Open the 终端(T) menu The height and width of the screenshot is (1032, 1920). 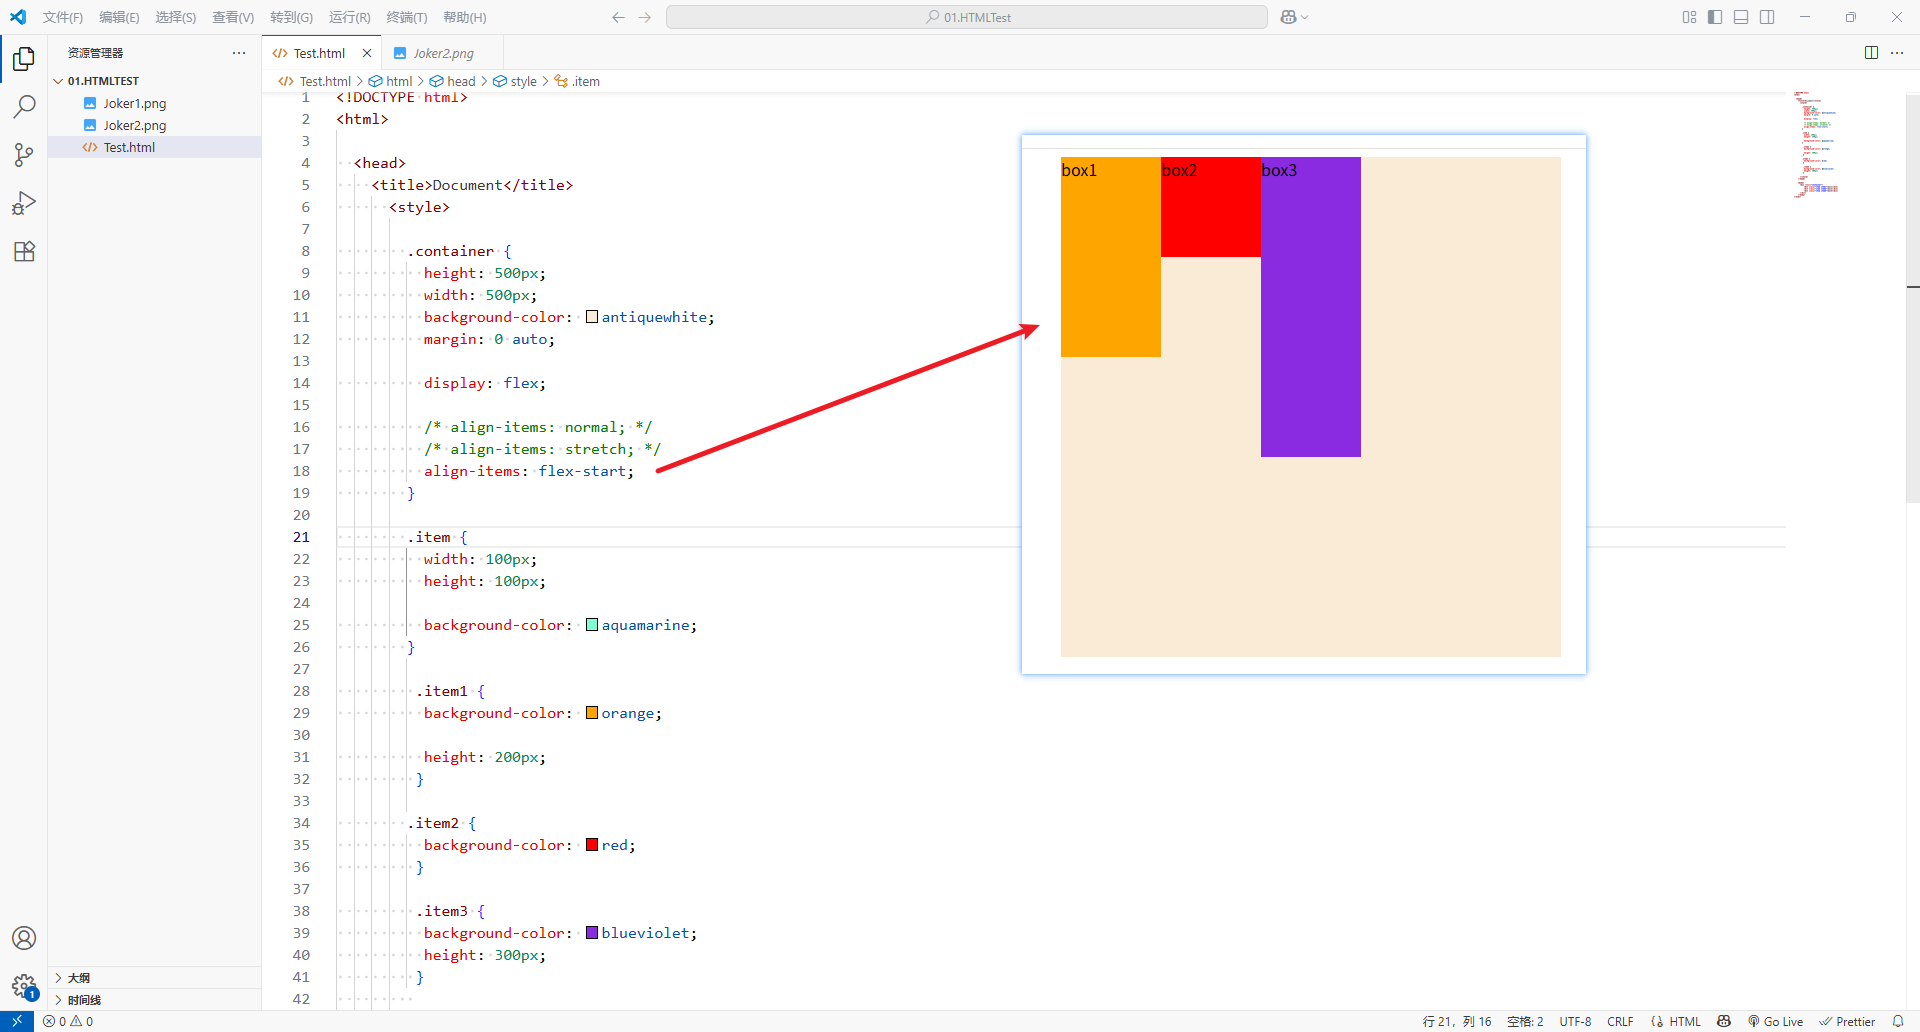point(406,17)
